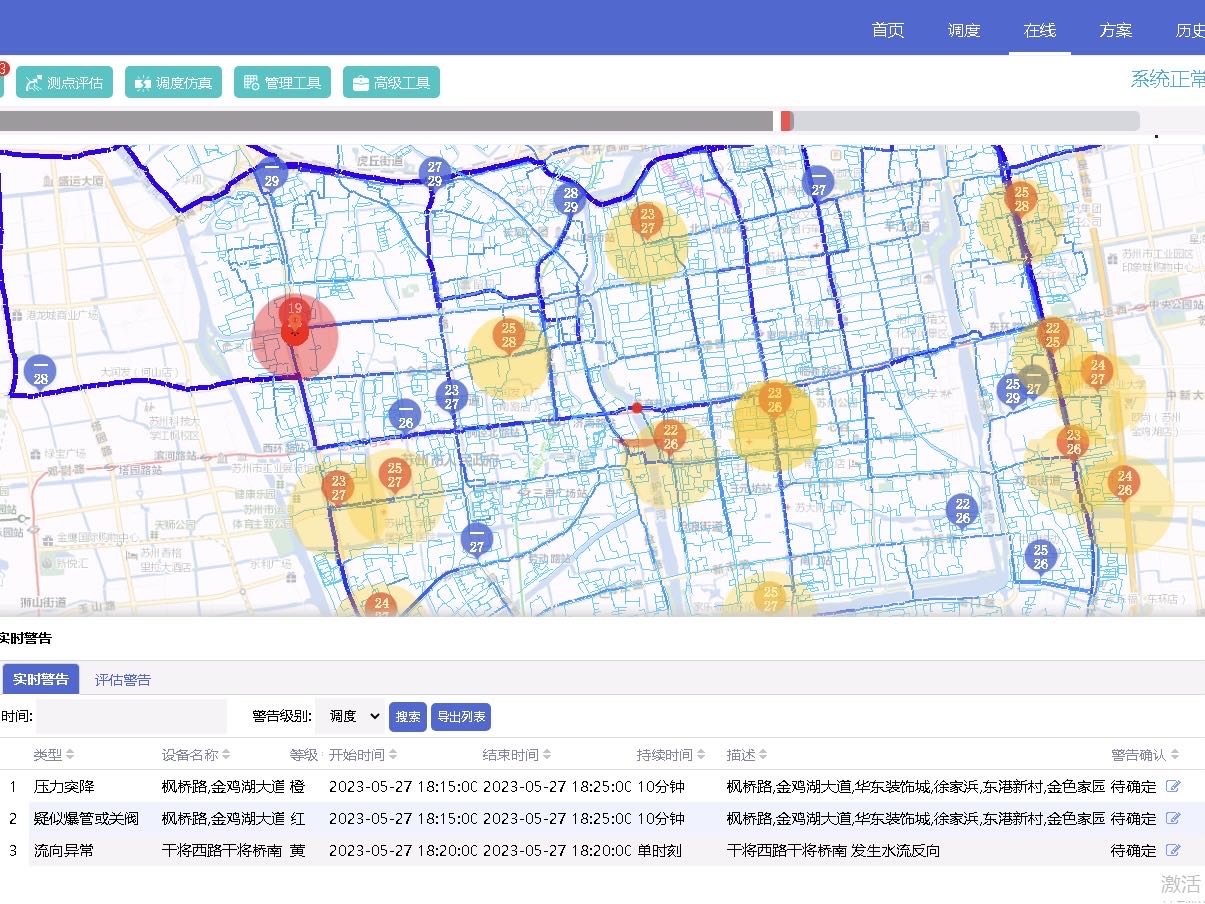Click the blue 28/29 map marker
The width and height of the screenshot is (1205, 904).
click(570, 199)
